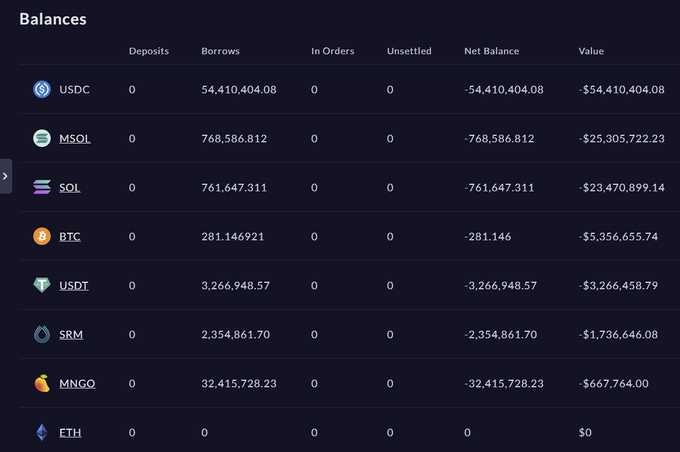Viewport: 680px width, 452px height.
Task: Open the MSOL market link
Action: click(x=75, y=139)
